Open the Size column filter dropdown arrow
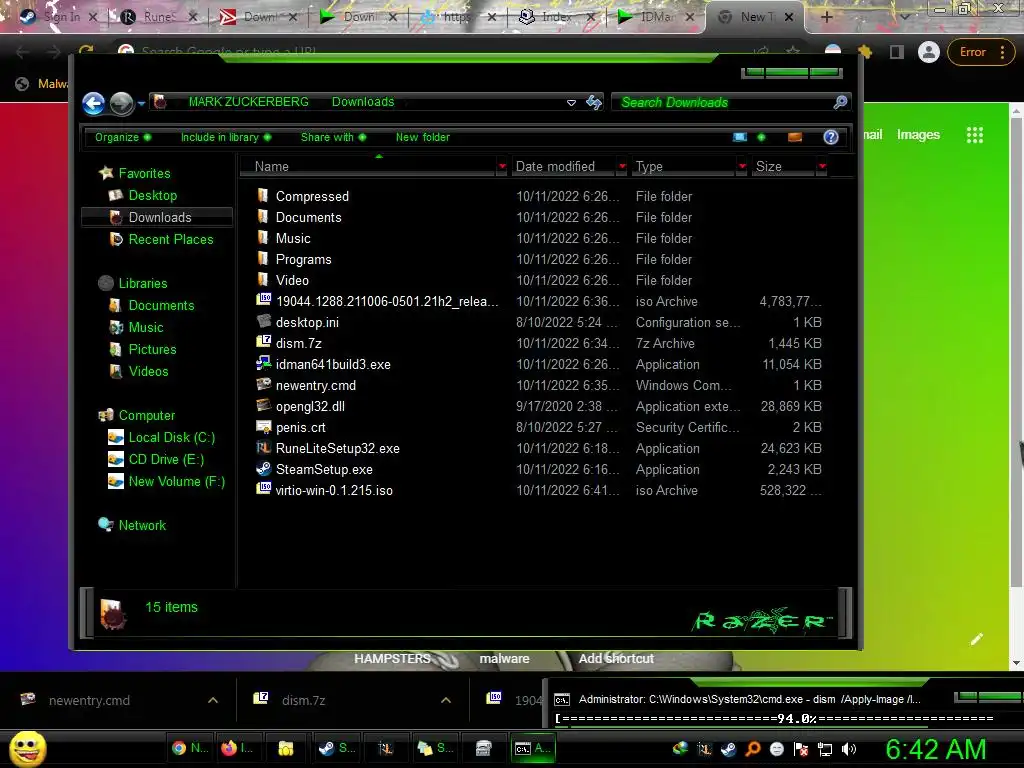 (822, 167)
